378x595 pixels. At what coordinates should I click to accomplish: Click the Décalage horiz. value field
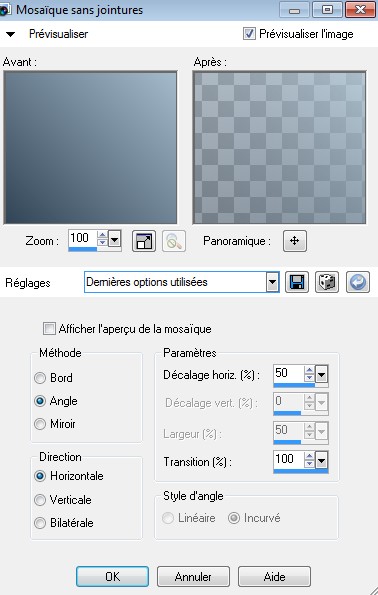(x=289, y=373)
